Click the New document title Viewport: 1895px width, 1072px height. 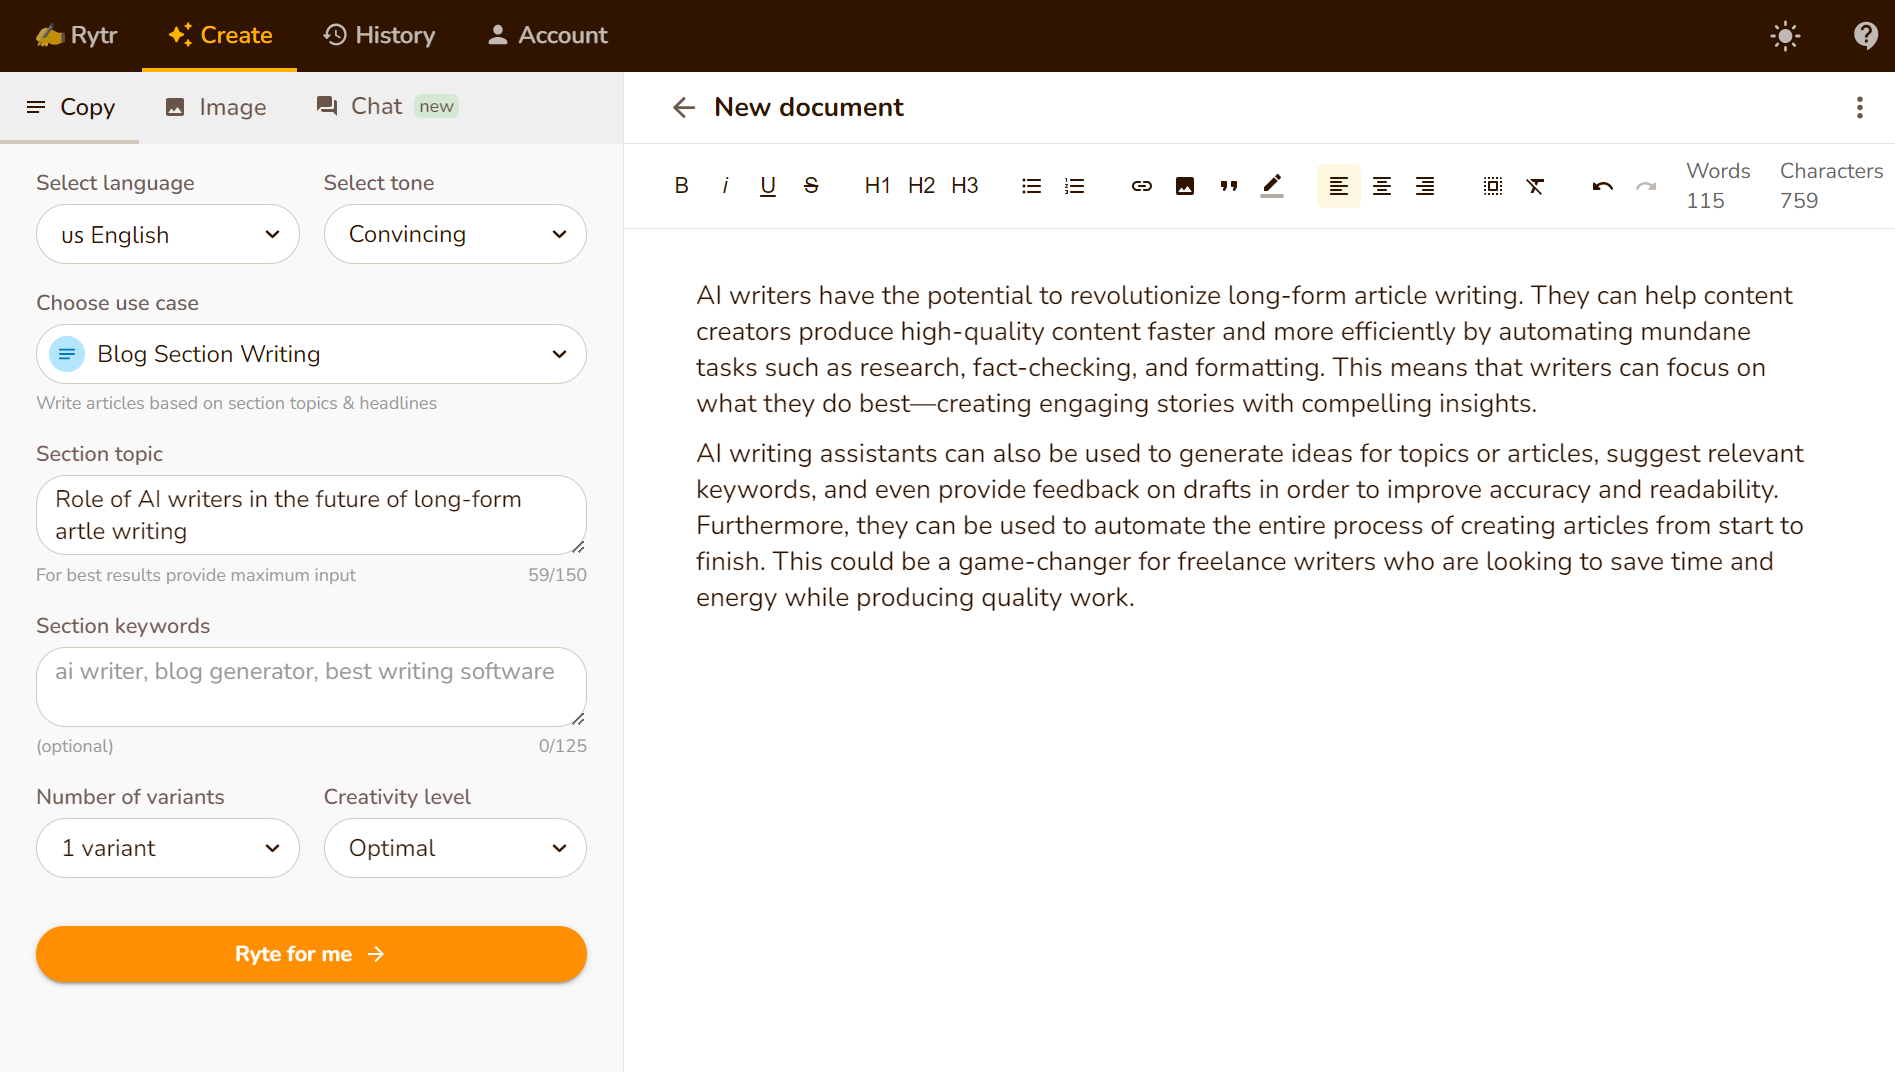(x=809, y=107)
